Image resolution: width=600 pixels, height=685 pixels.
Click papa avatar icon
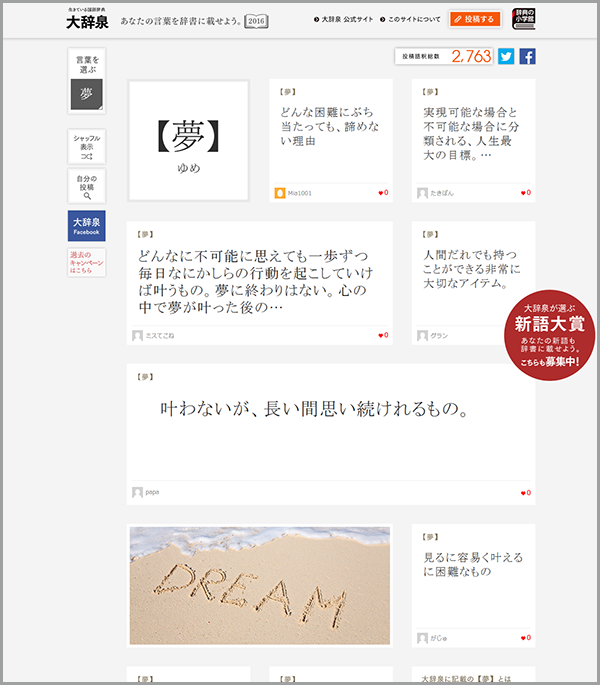coord(137,492)
